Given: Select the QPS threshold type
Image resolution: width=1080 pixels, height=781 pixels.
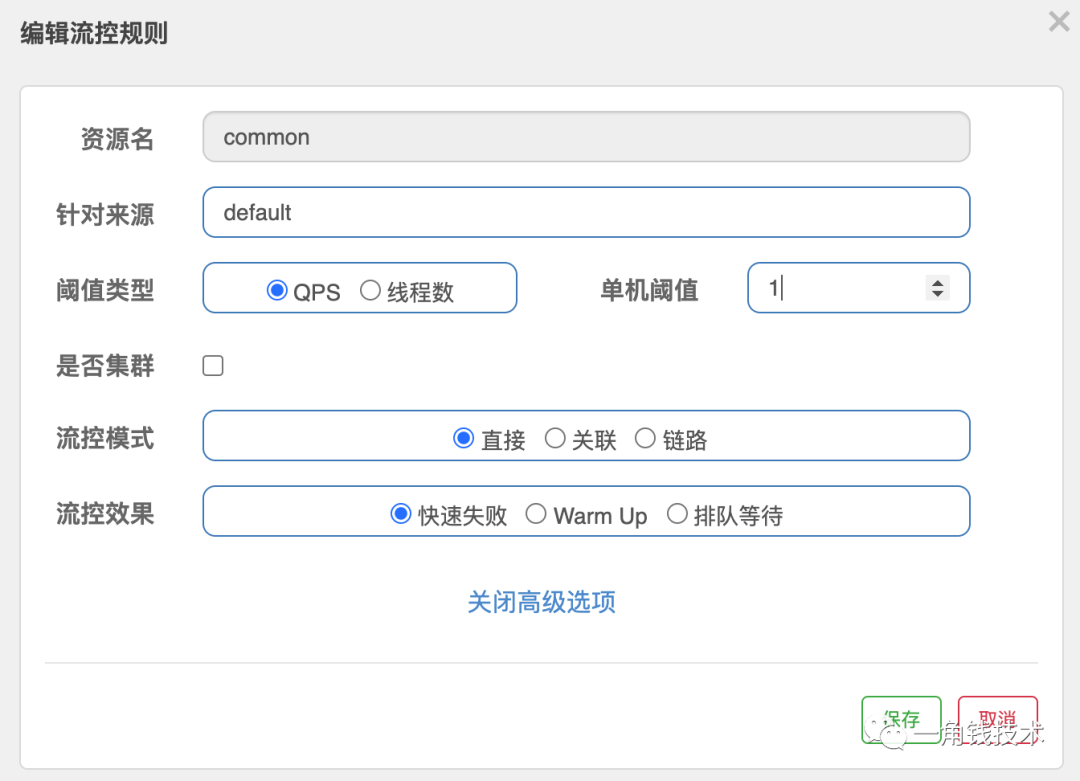Looking at the screenshot, I should click(277, 291).
